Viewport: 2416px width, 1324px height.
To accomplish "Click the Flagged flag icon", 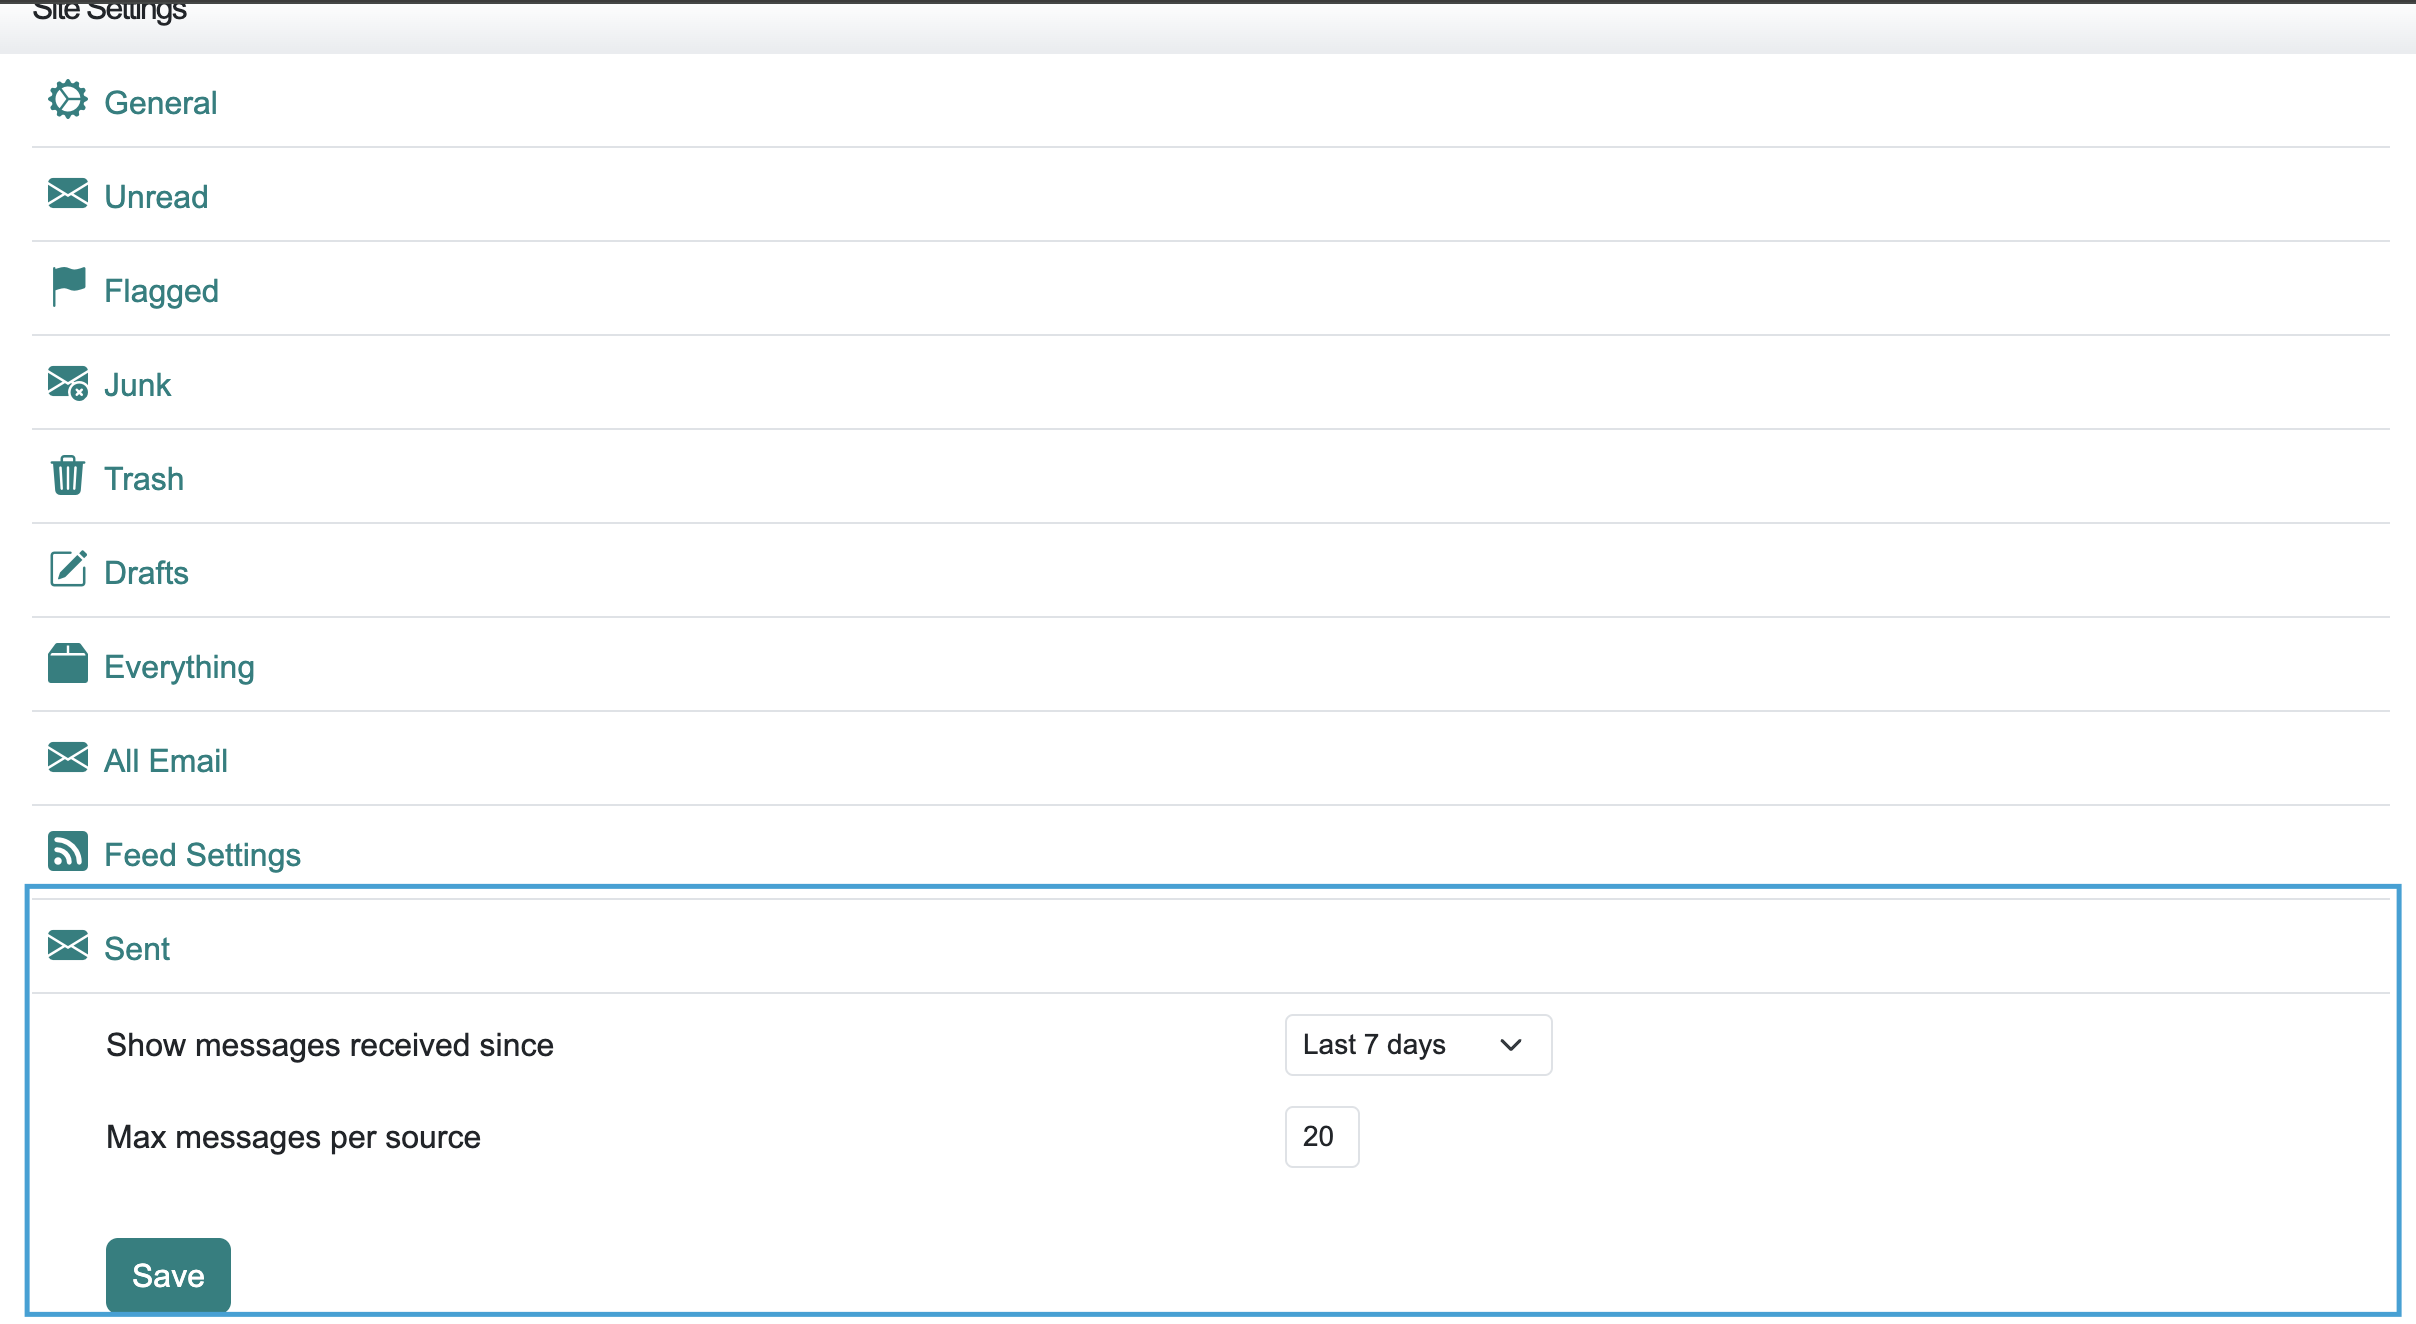I will 68,288.
